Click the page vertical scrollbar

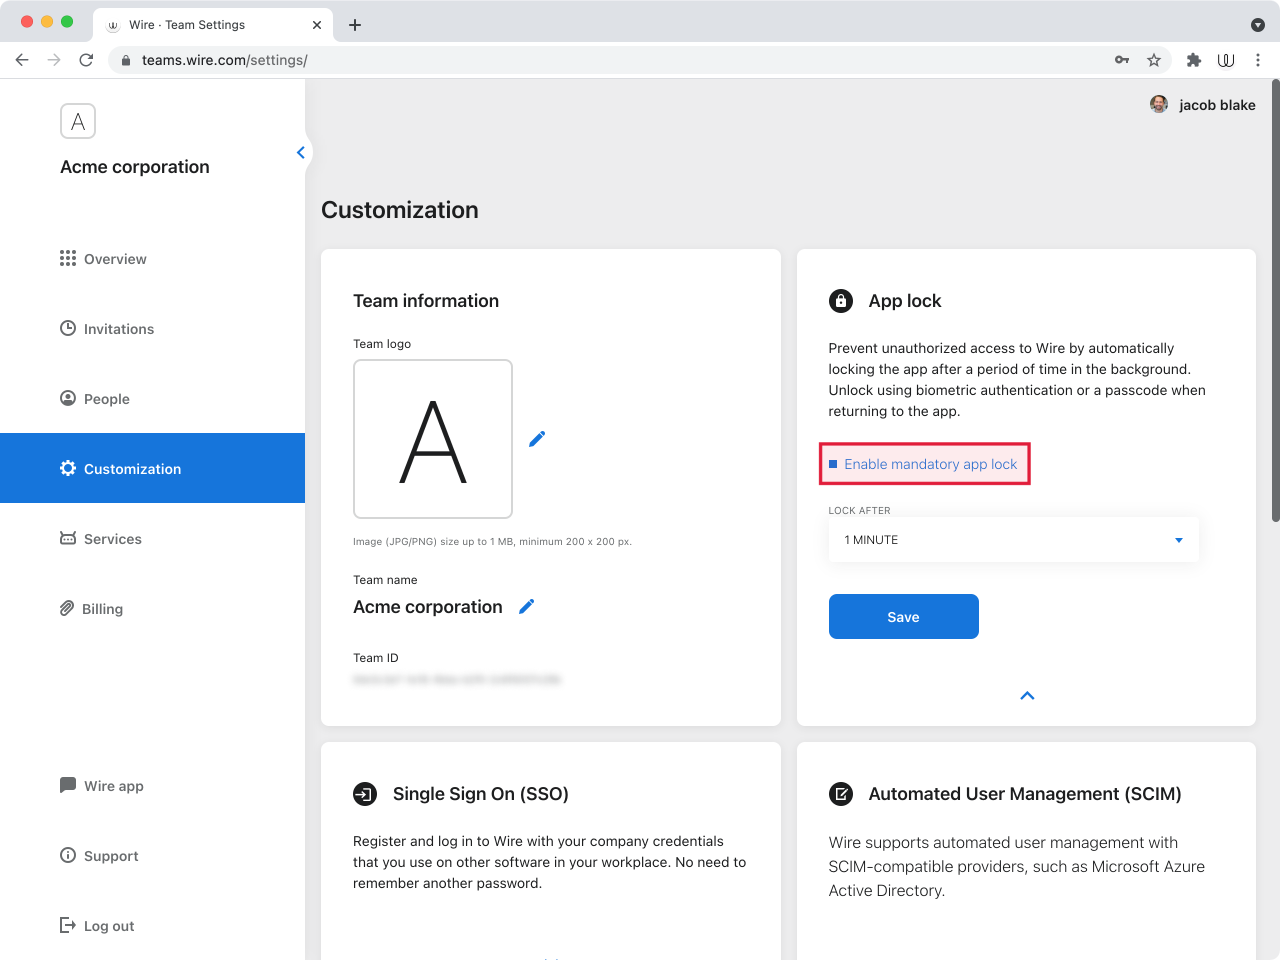(1275, 300)
